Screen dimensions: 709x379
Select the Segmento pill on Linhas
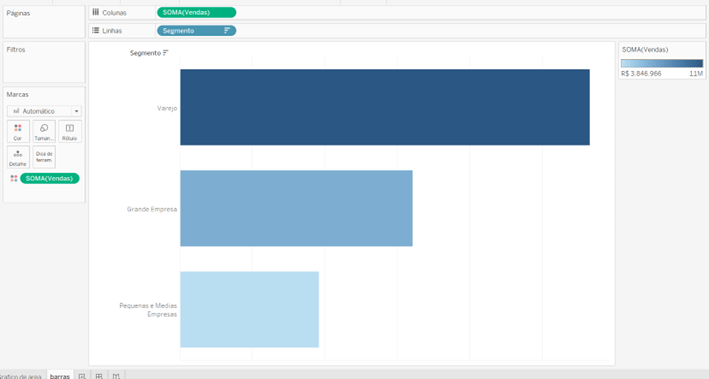pos(196,31)
